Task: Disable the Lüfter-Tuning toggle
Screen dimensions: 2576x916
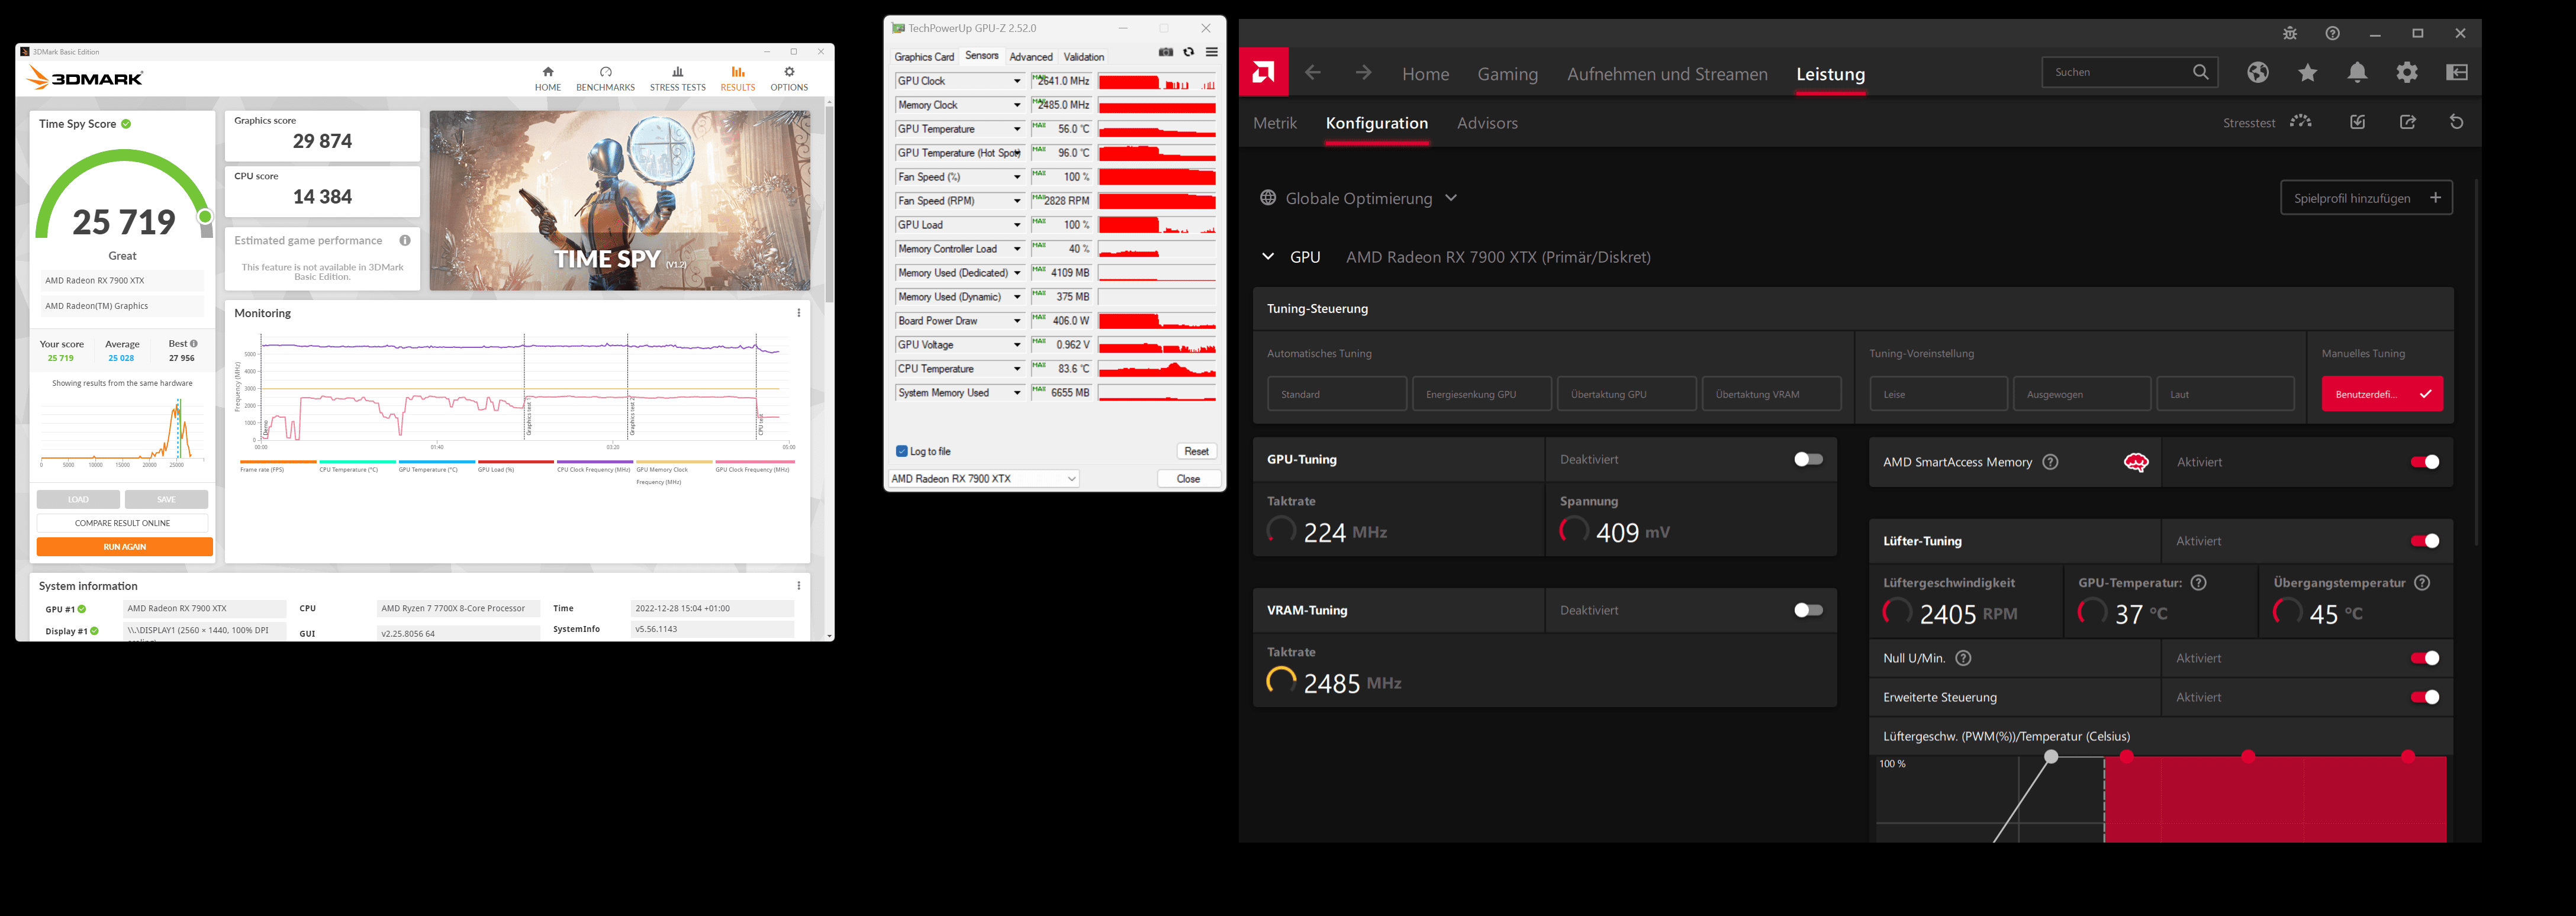Action: pyautogui.click(x=2425, y=541)
